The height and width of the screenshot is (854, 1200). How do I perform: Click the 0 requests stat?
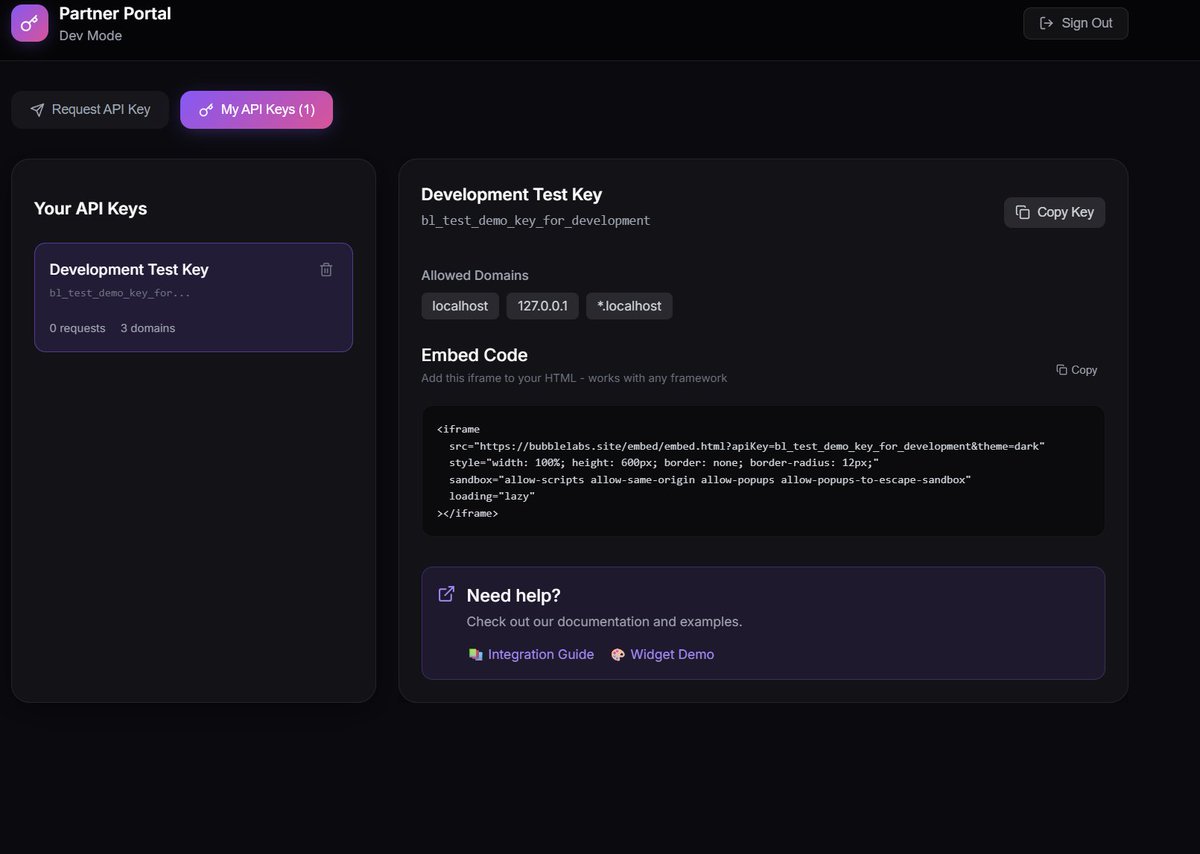77,328
